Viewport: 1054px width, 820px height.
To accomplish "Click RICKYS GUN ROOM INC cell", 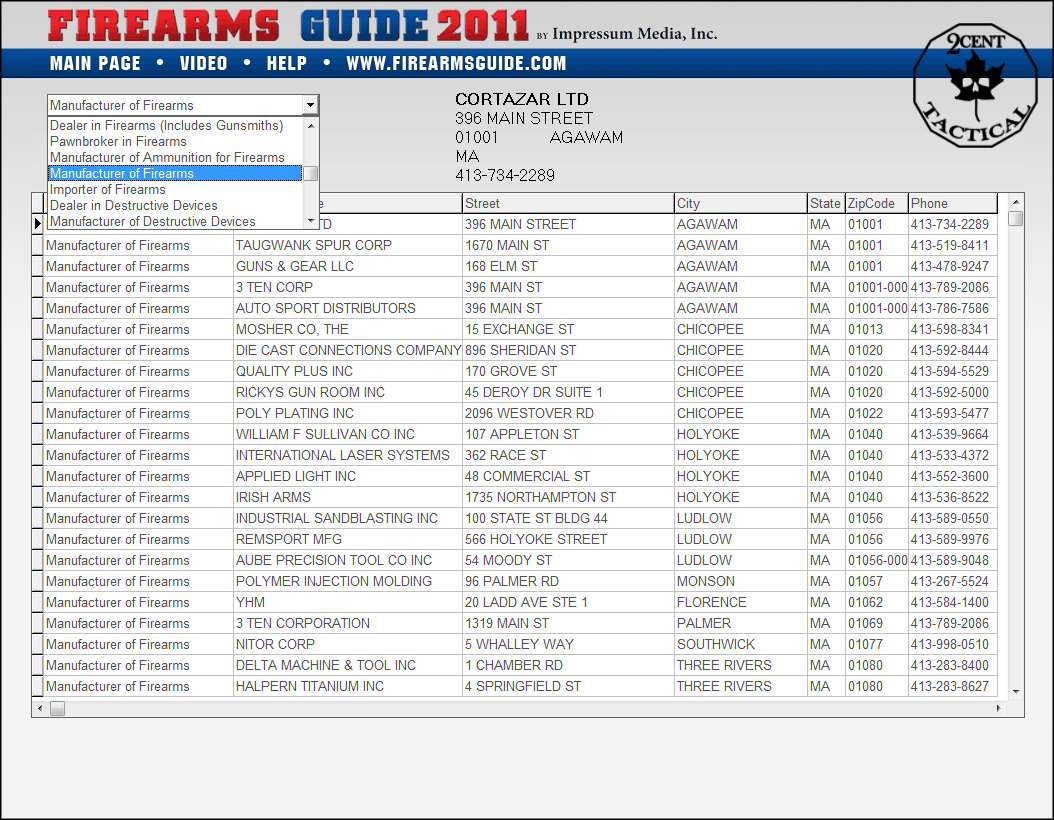I will coord(348,392).
